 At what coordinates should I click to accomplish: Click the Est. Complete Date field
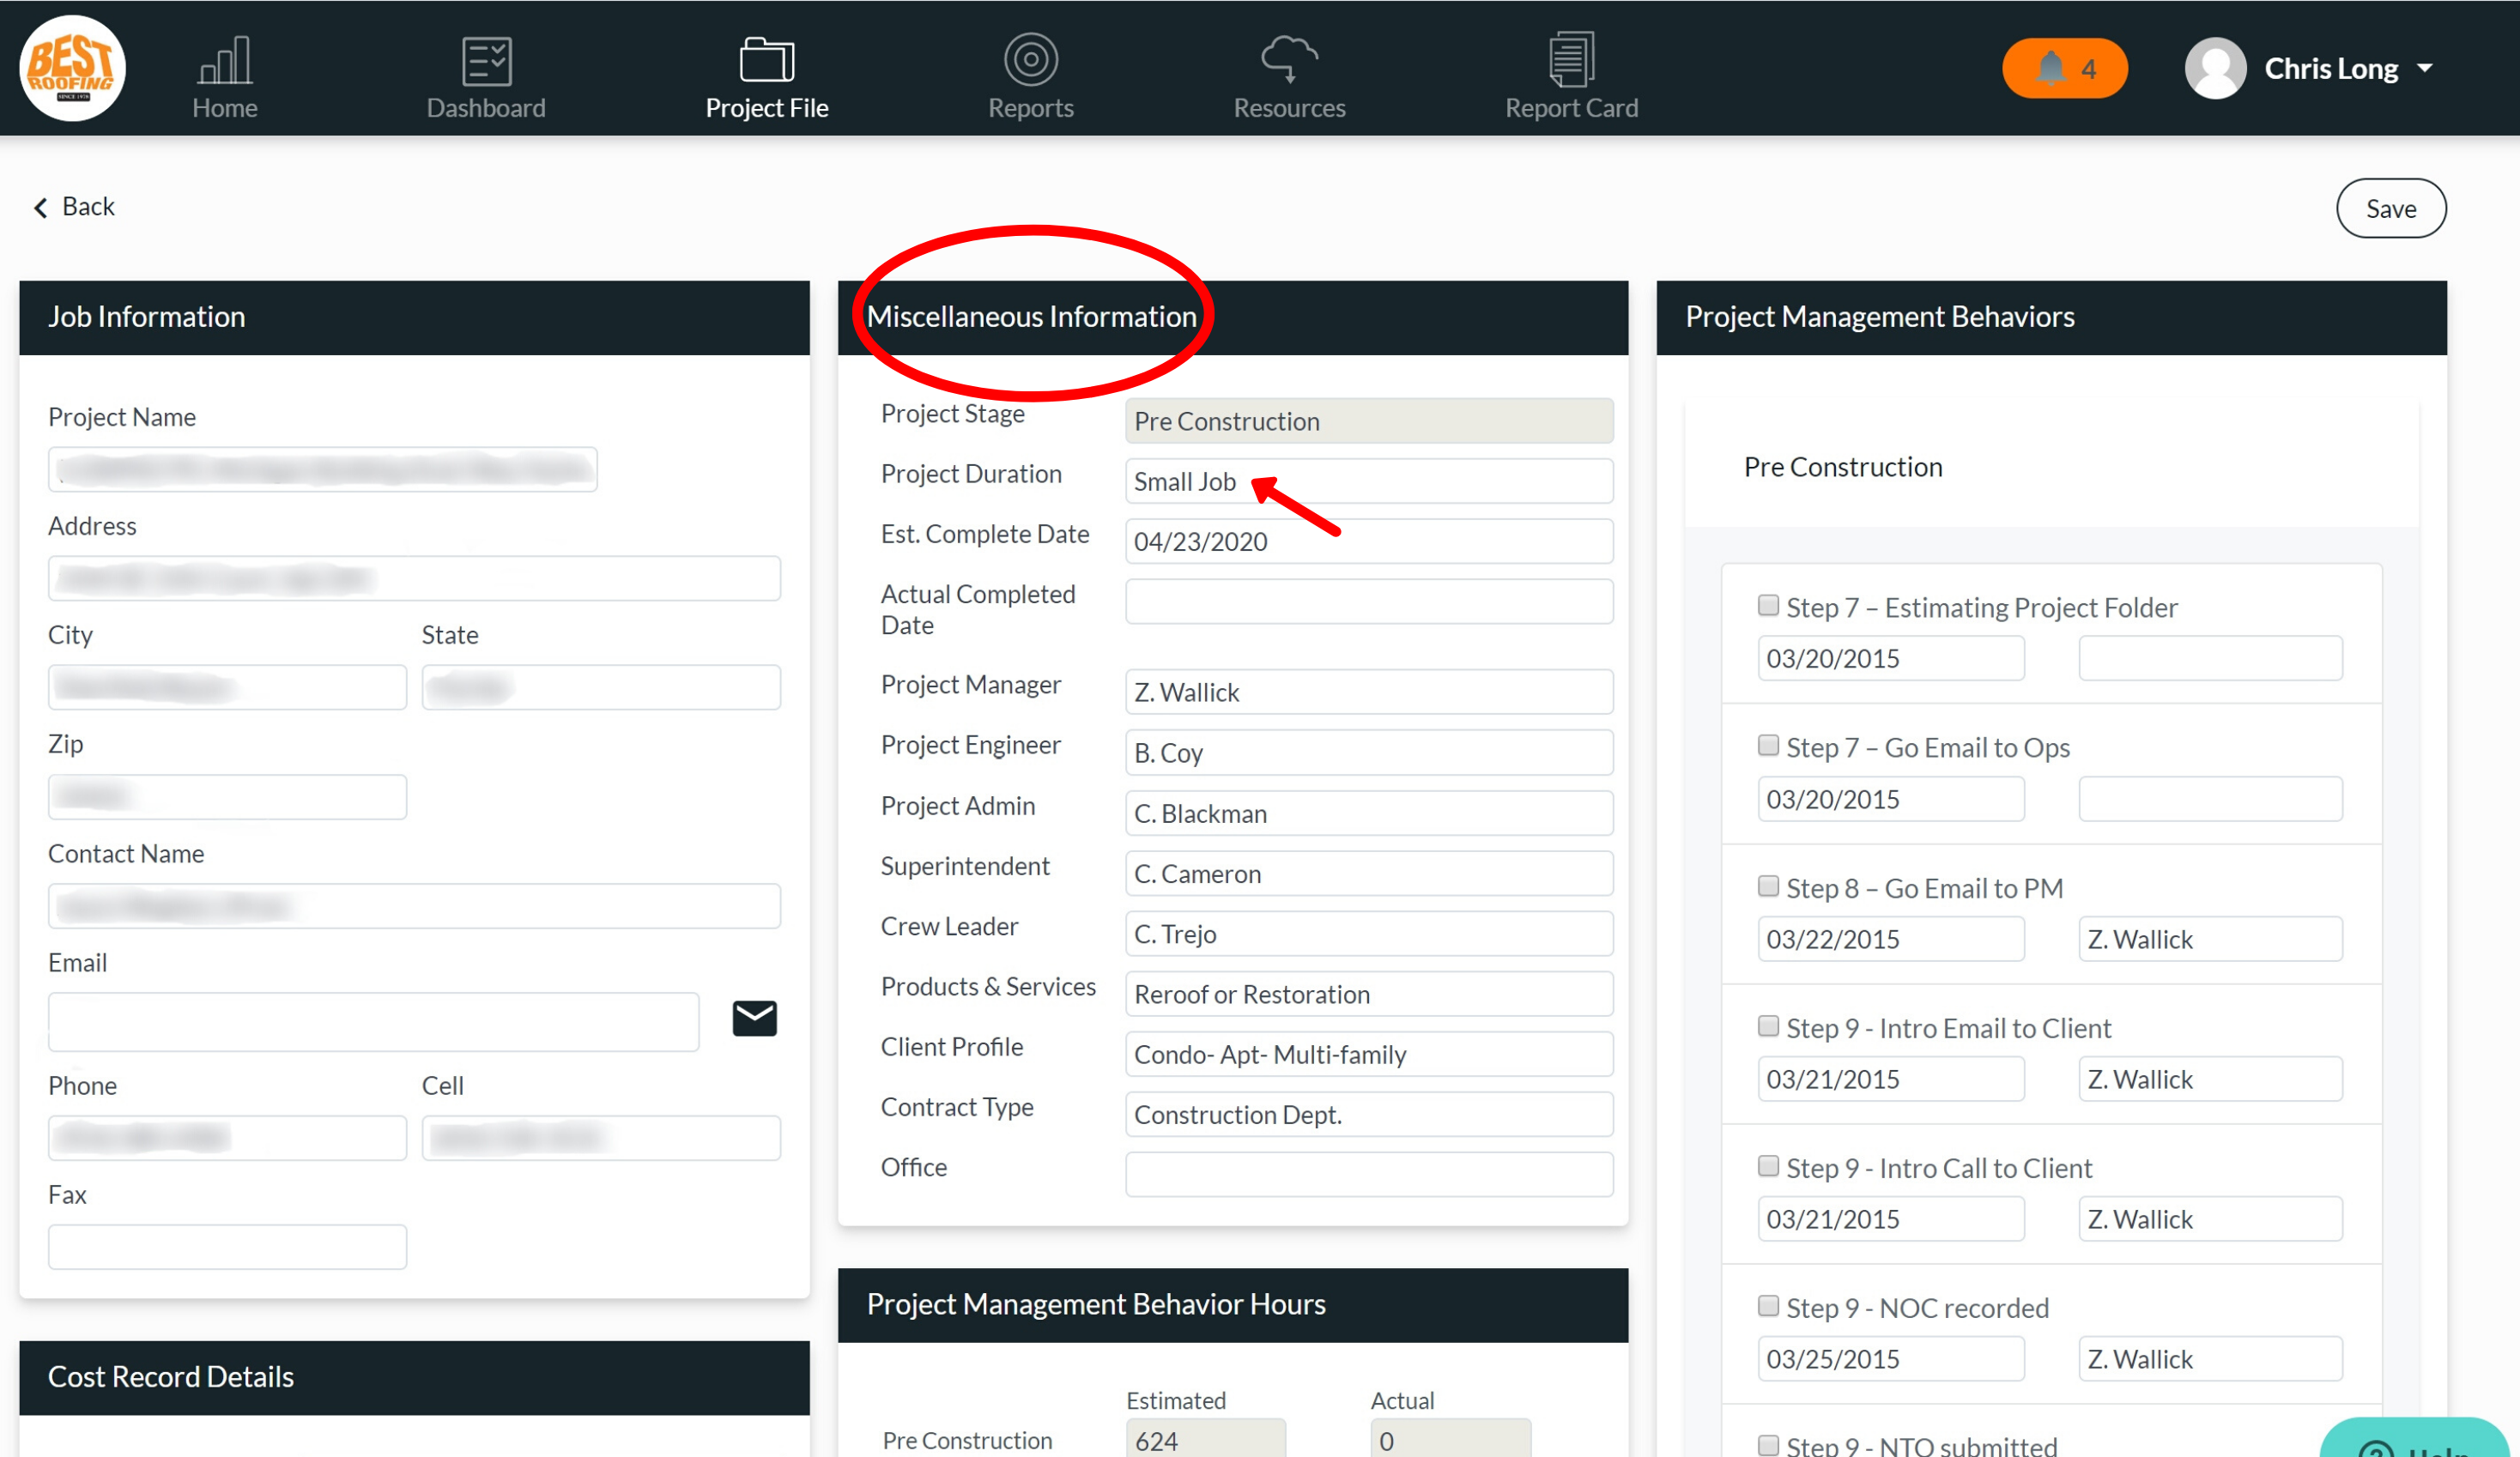1369,541
